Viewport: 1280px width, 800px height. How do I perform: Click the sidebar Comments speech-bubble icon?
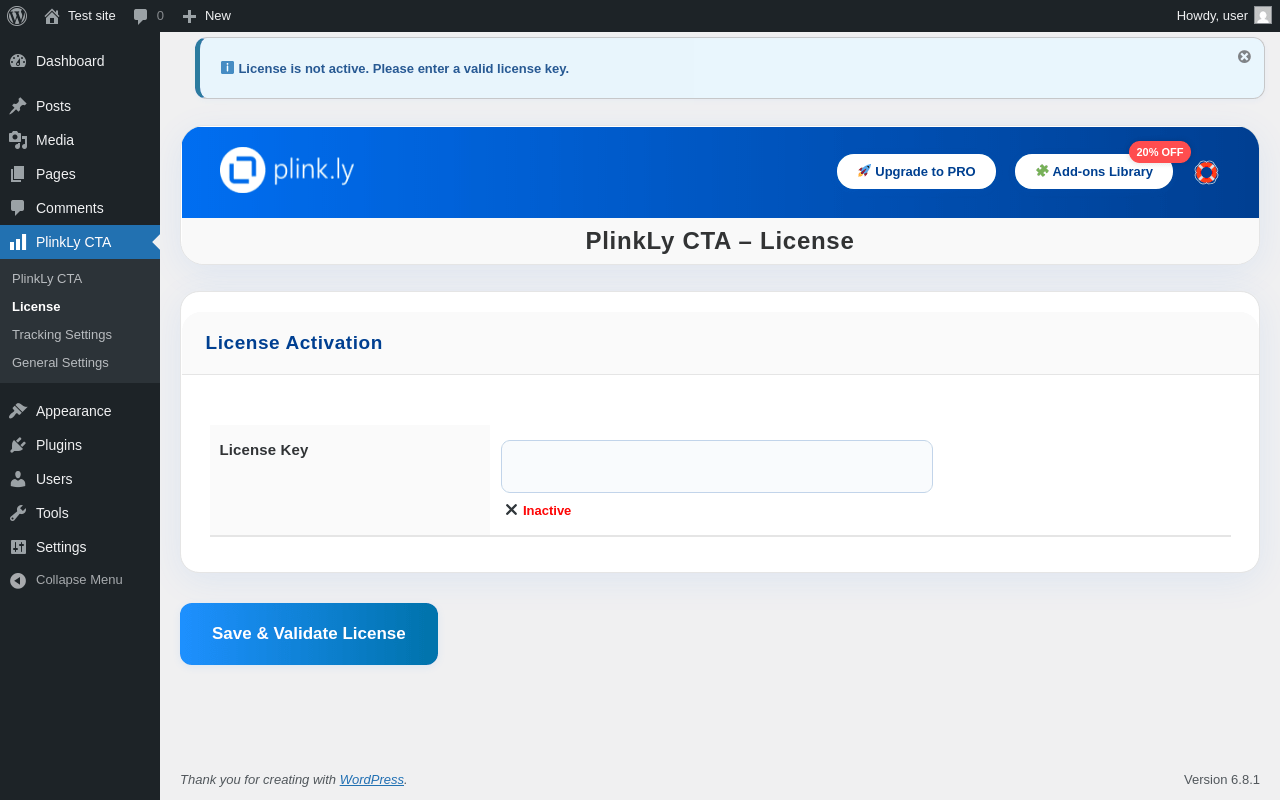point(18,208)
